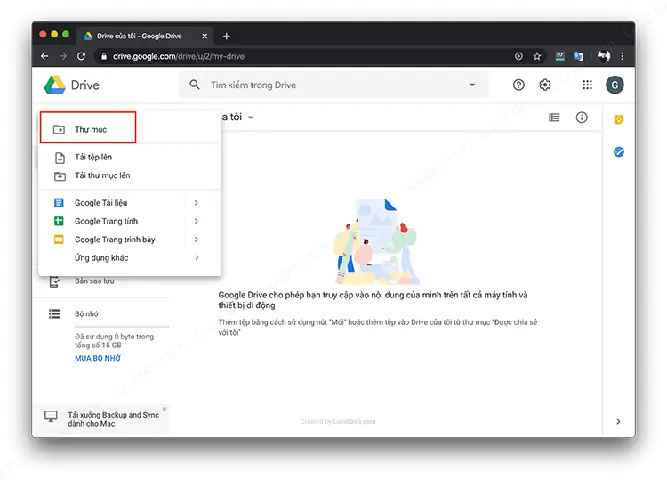Open the Settings gear icon
Image resolution: width=667 pixels, height=480 pixels.
(545, 85)
